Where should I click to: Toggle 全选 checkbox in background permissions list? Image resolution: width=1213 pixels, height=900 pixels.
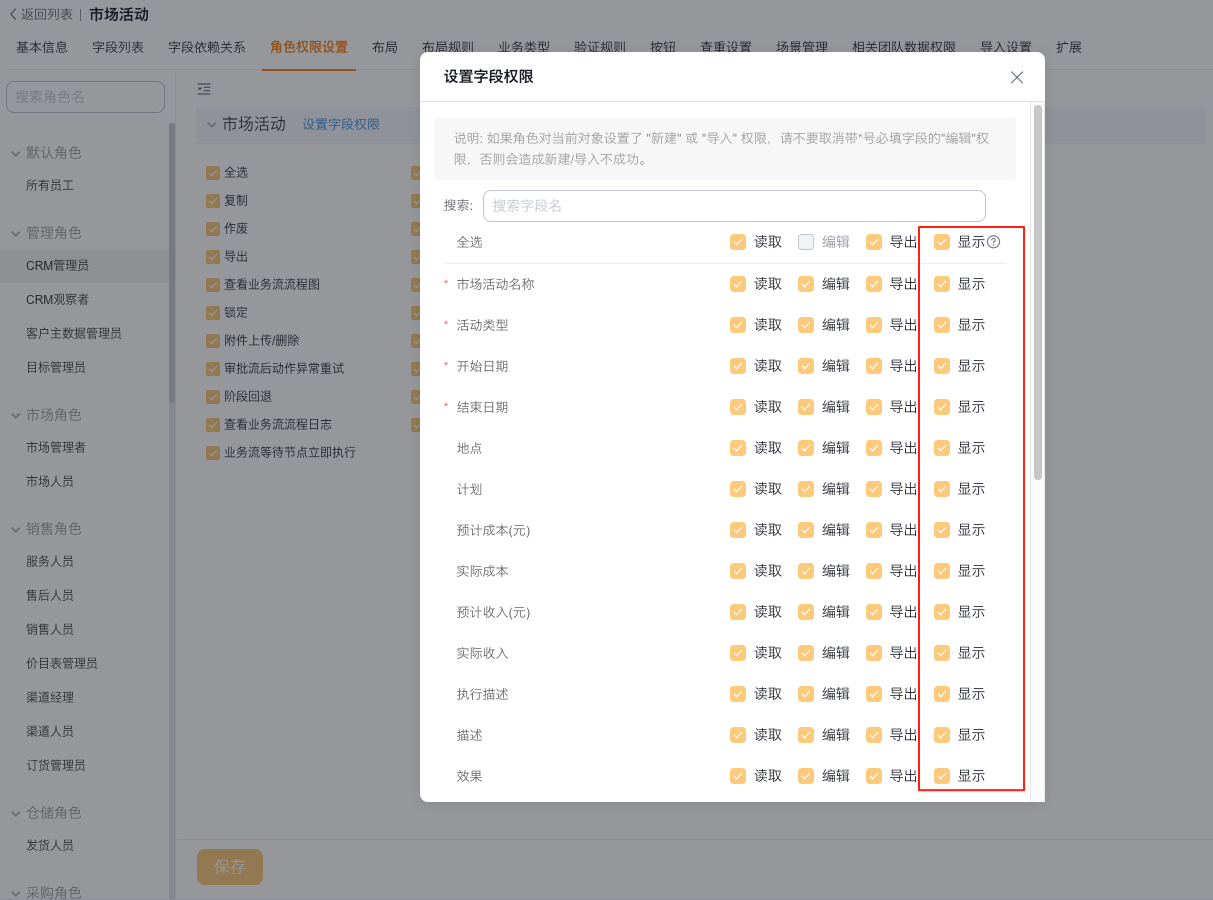213,173
